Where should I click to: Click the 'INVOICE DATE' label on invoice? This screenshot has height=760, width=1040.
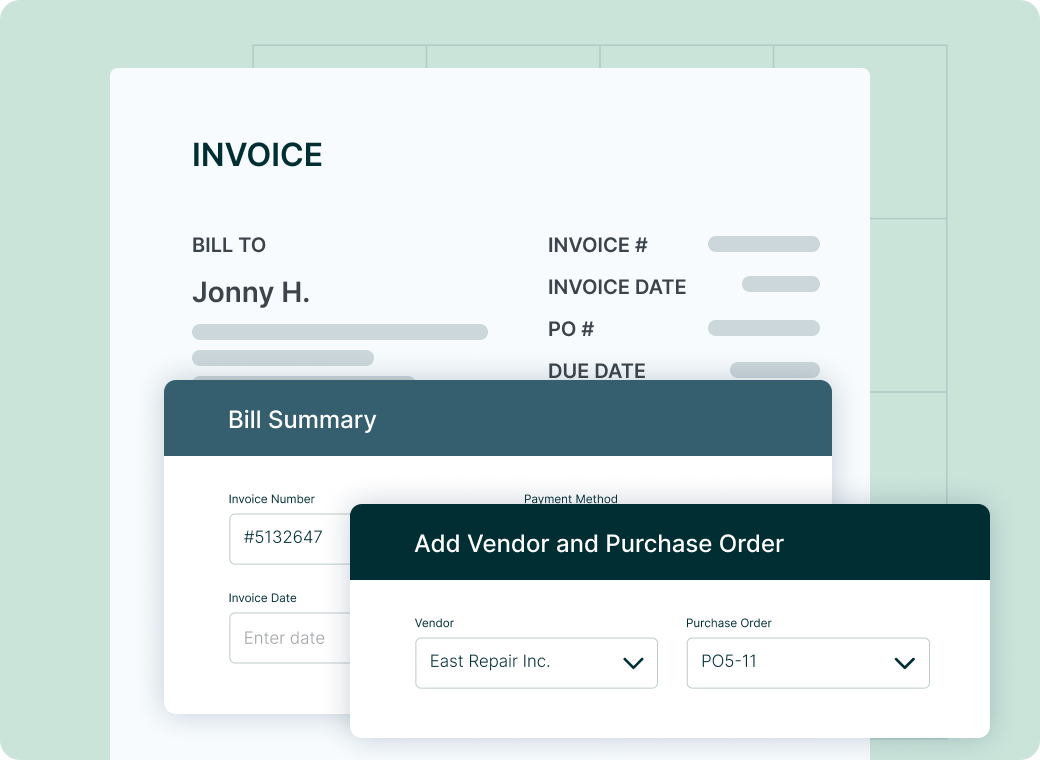(617, 287)
